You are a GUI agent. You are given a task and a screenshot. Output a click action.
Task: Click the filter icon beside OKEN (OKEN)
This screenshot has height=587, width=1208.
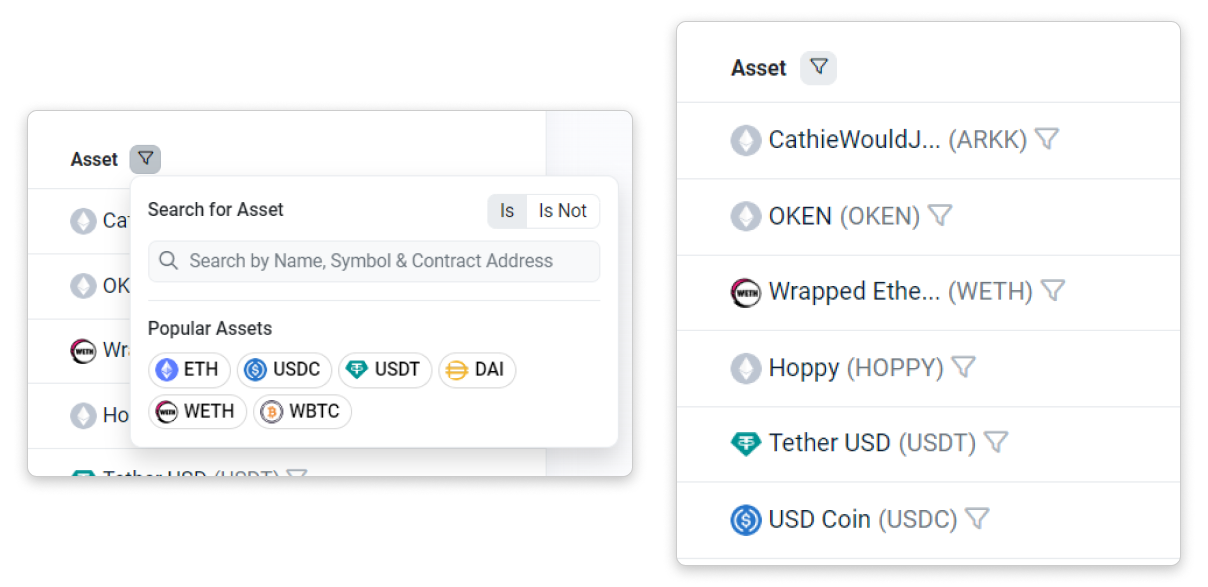[x=939, y=215]
